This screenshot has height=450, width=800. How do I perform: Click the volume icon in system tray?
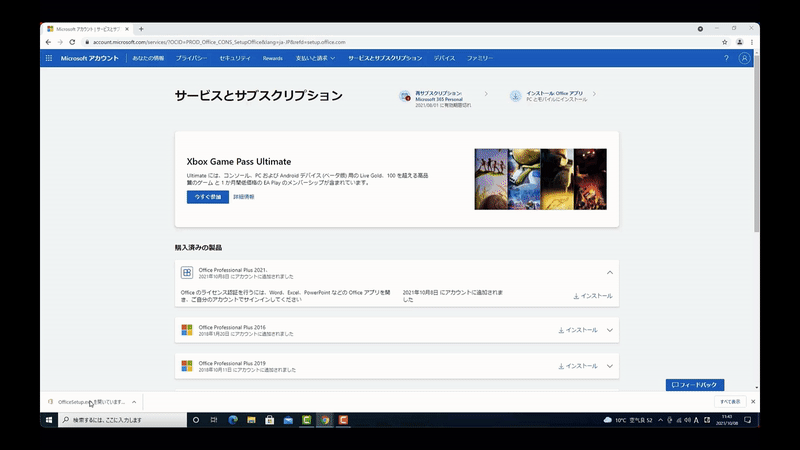coord(687,420)
